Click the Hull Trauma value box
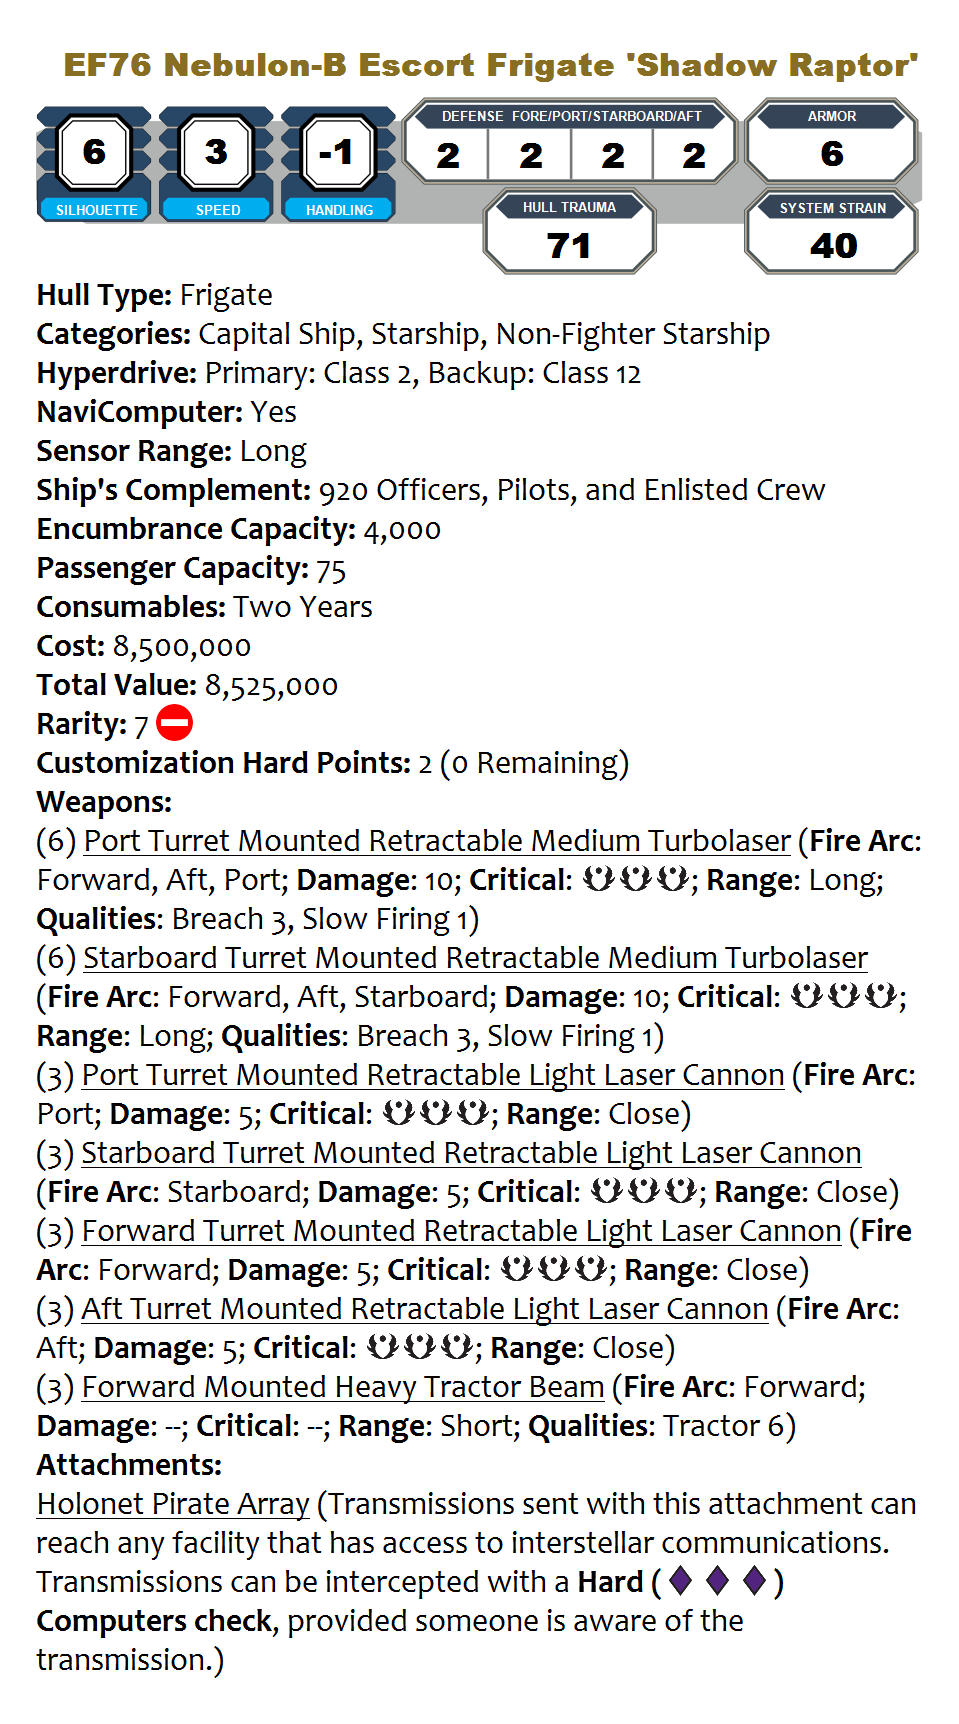The width and height of the screenshot is (959, 1724). coord(569,234)
